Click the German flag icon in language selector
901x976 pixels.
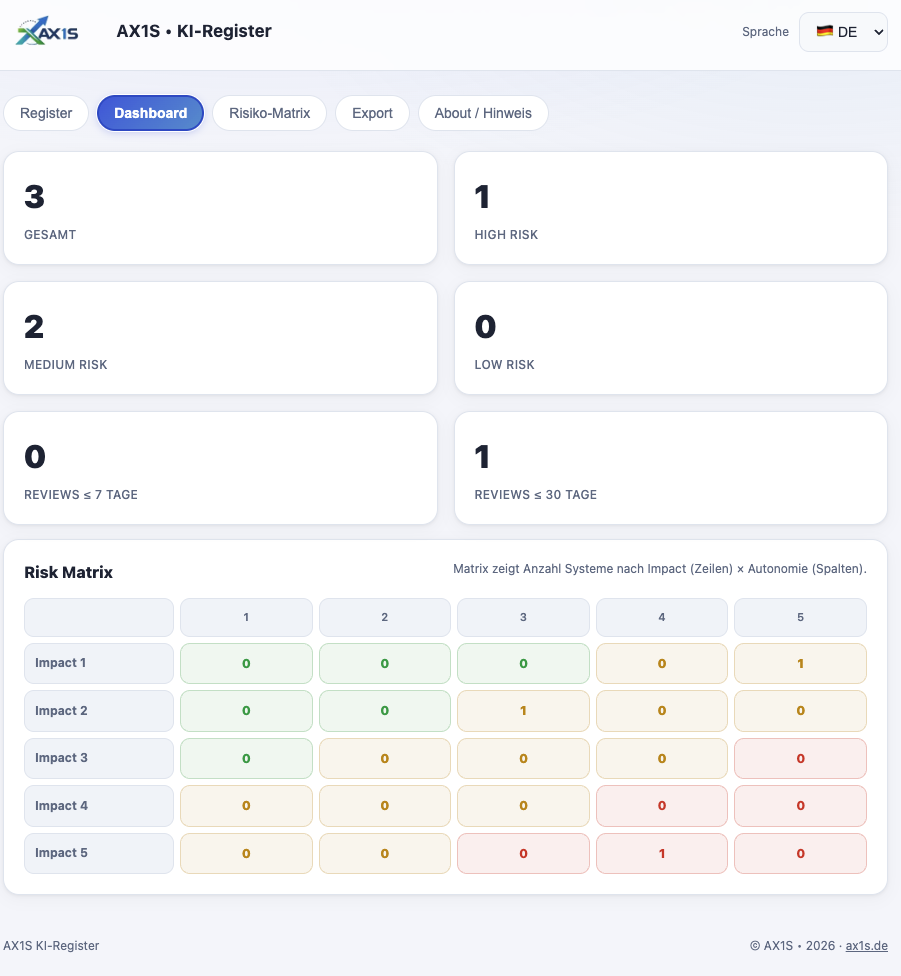pyautogui.click(x=825, y=31)
